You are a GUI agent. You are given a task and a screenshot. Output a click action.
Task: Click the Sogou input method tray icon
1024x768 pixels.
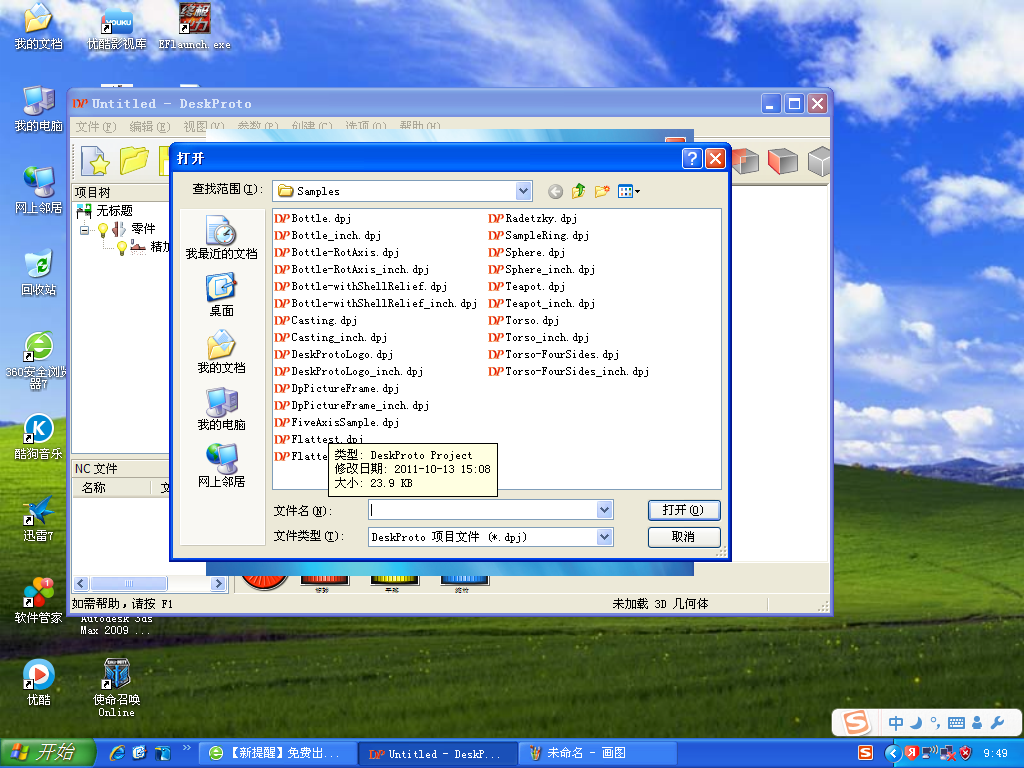[865, 753]
